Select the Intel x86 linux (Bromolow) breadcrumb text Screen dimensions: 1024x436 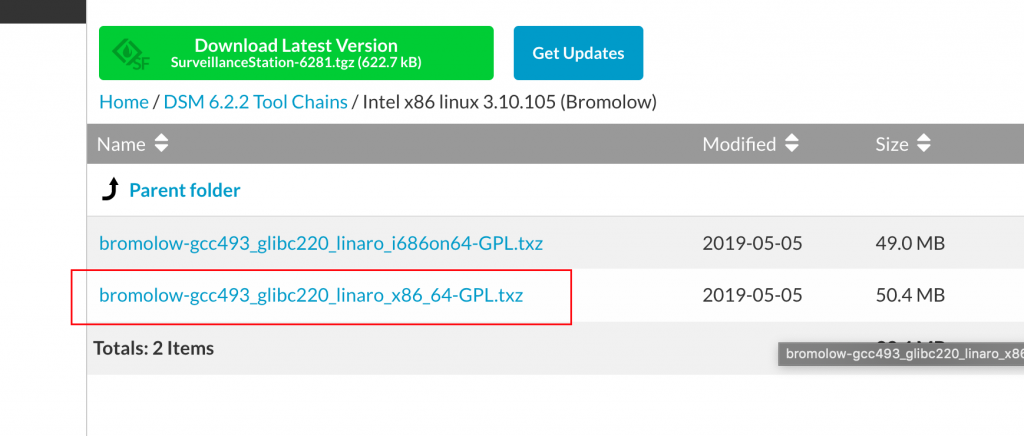coord(509,102)
